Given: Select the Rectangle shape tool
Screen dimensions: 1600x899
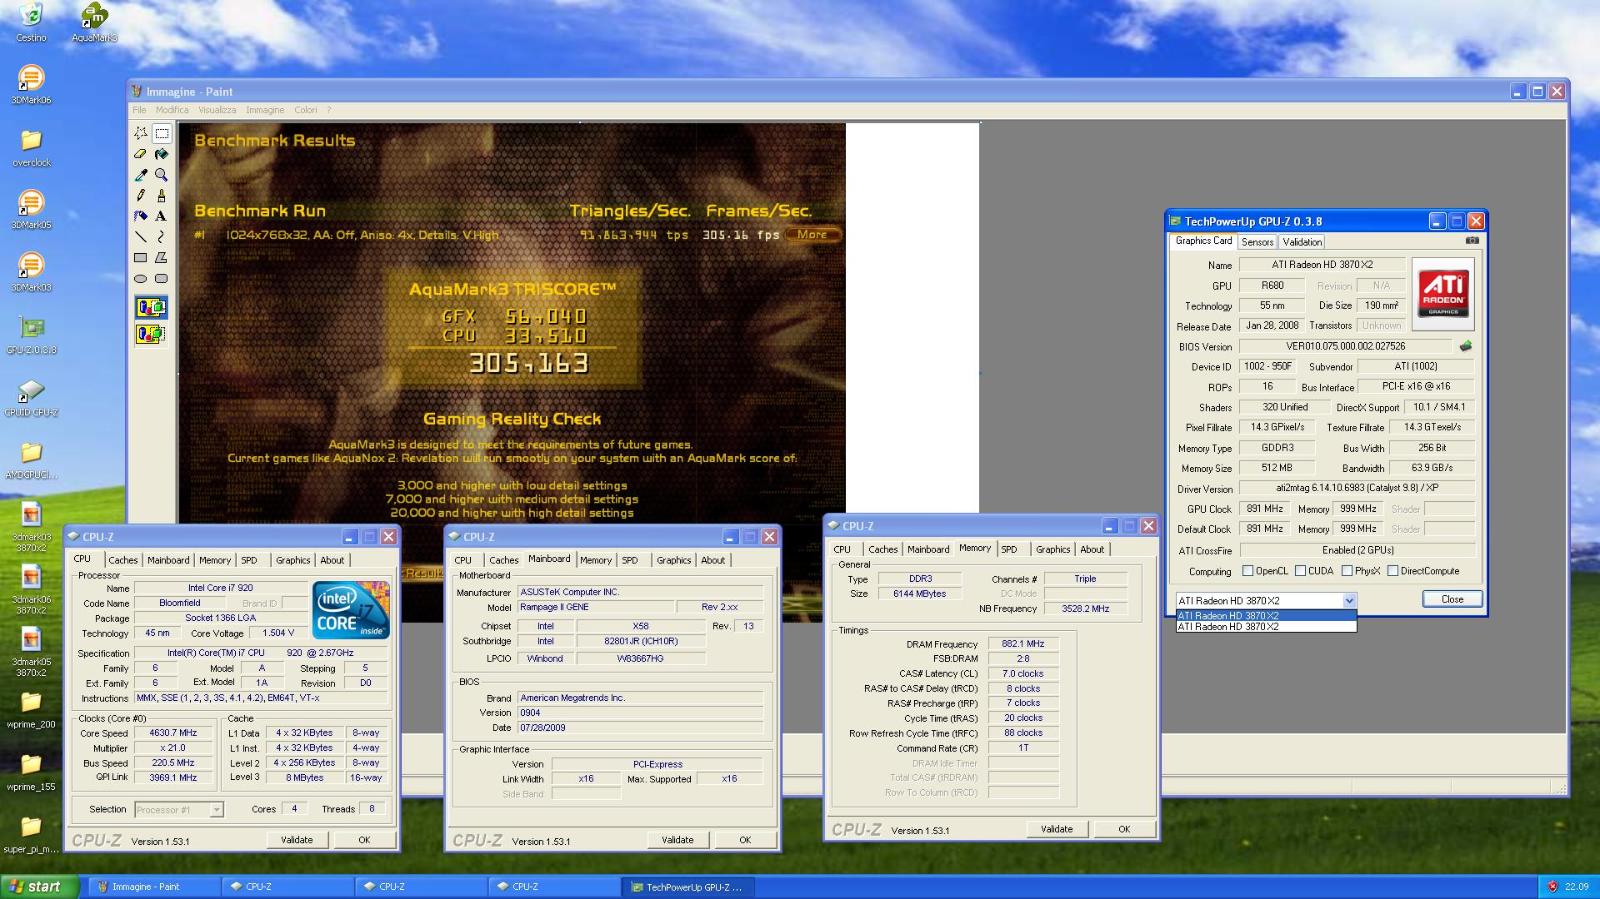Looking at the screenshot, I should [x=141, y=258].
